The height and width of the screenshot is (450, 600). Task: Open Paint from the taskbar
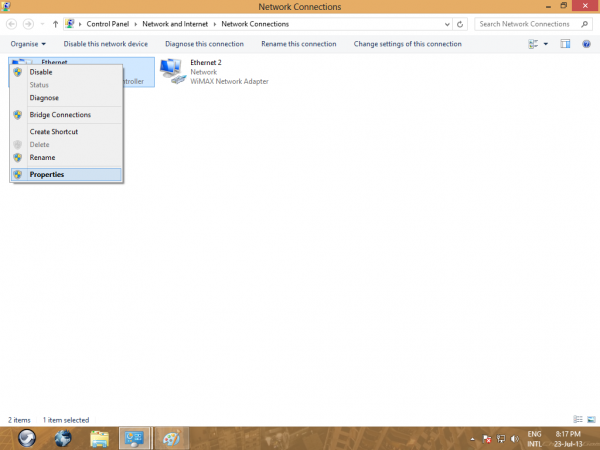coord(171,438)
